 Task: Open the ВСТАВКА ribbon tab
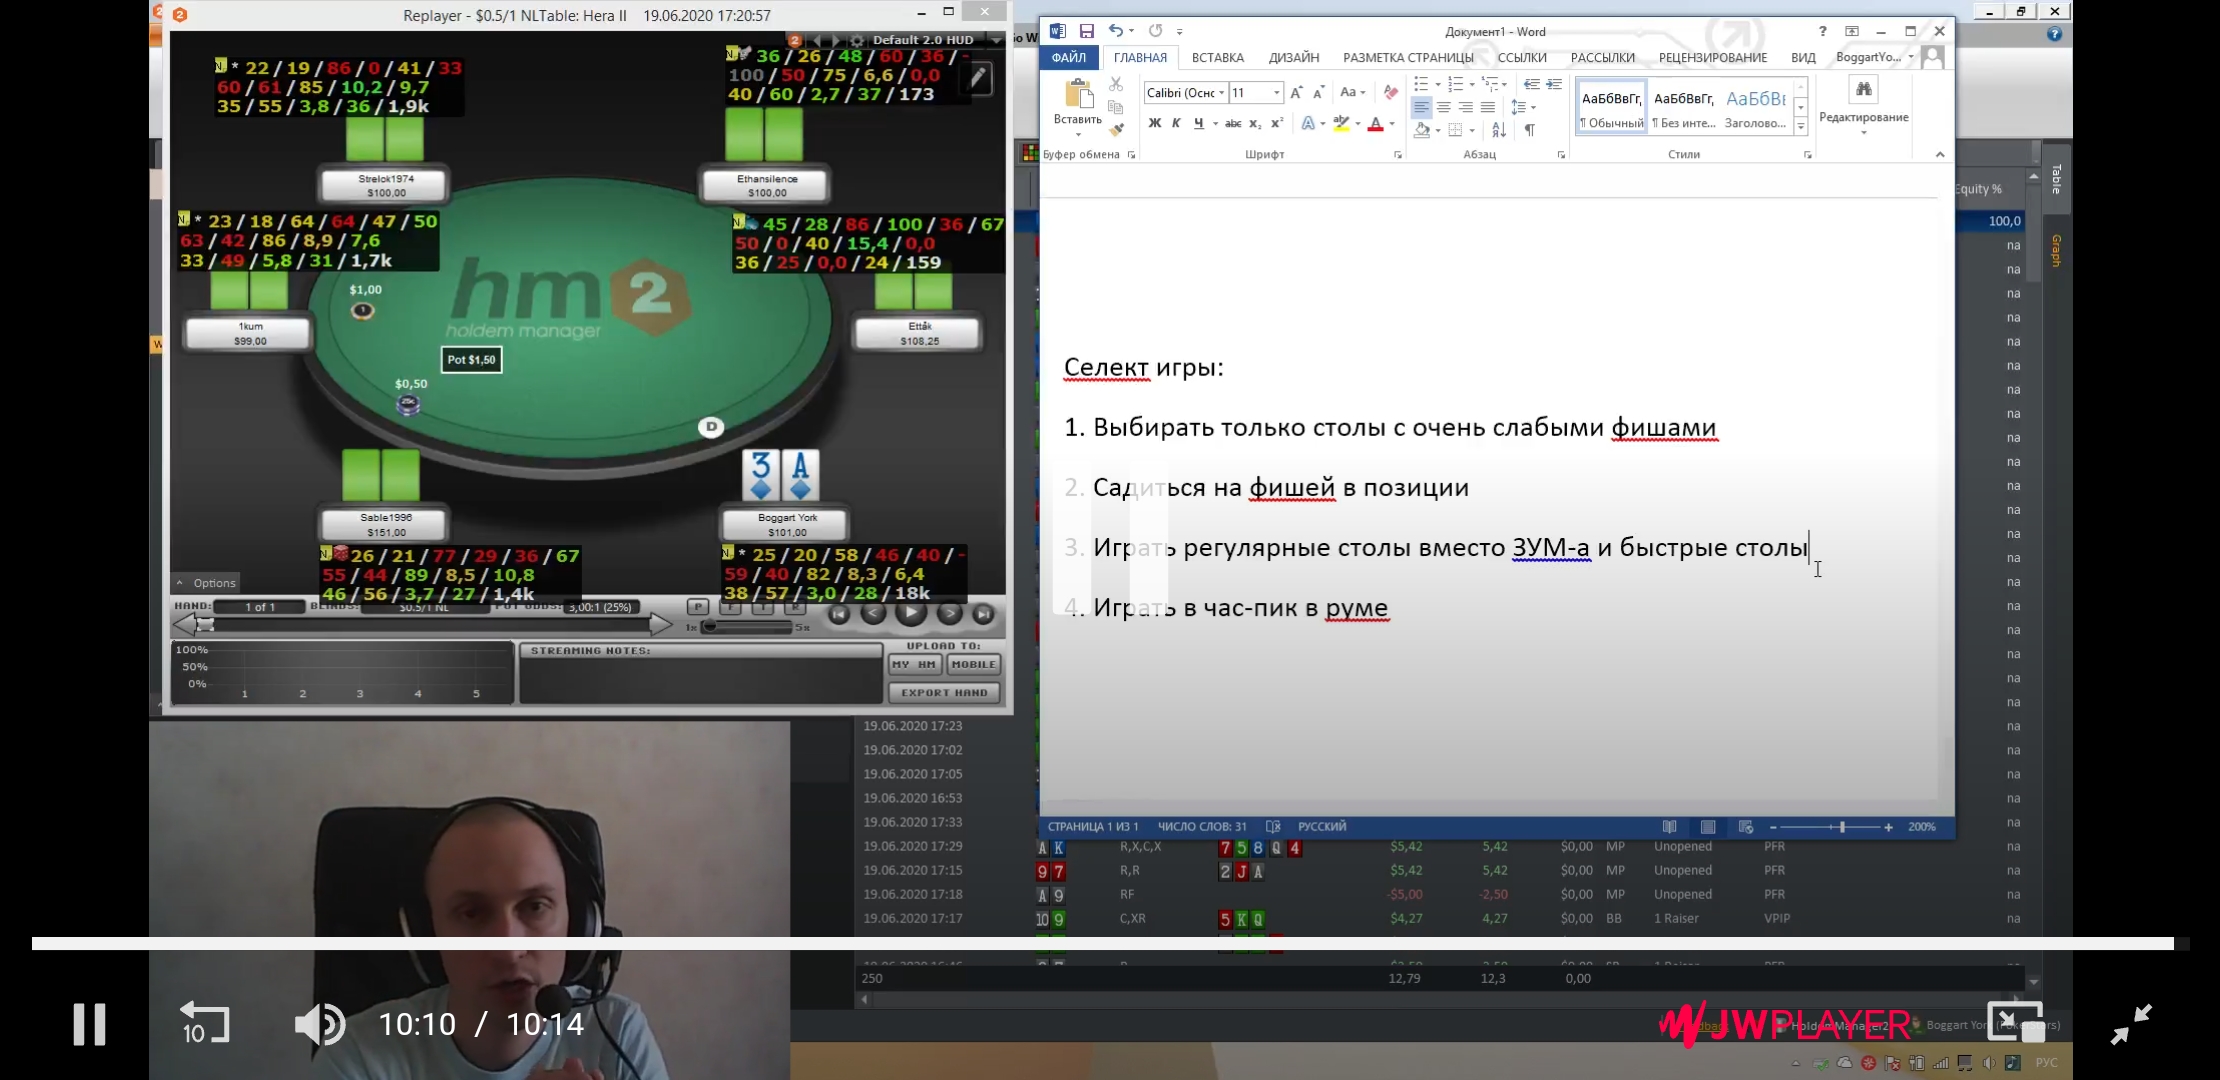[x=1217, y=58]
